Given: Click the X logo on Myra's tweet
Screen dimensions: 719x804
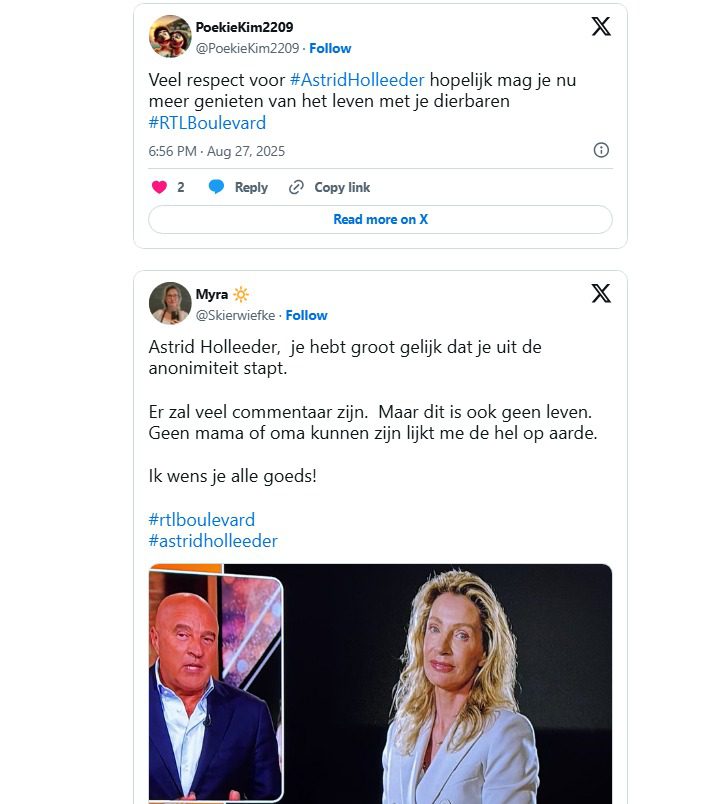Looking at the screenshot, I should (x=600, y=294).
